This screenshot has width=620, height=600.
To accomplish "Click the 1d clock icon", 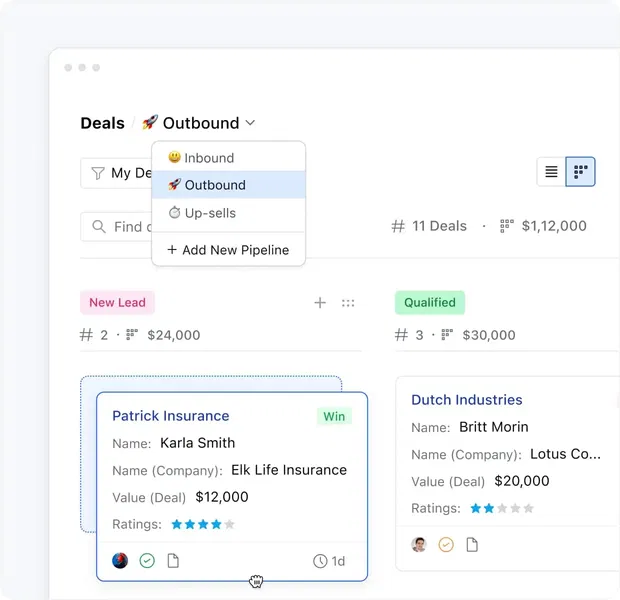I will click(320, 561).
